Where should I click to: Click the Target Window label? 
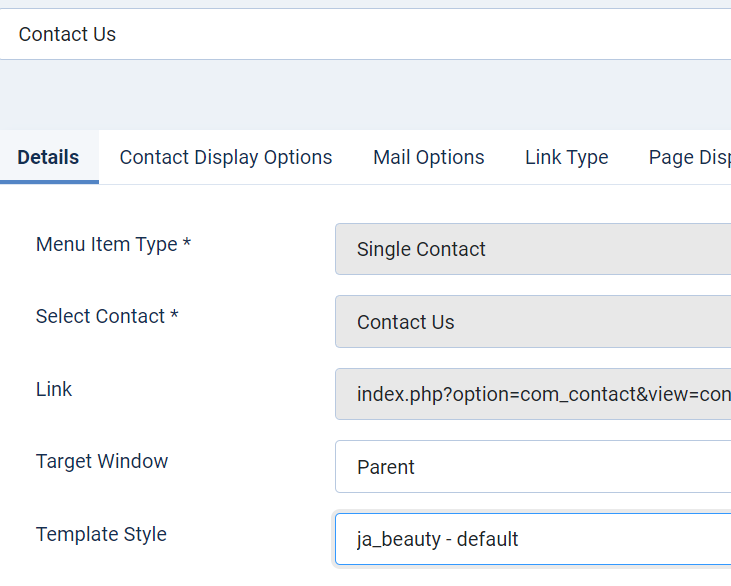click(102, 461)
